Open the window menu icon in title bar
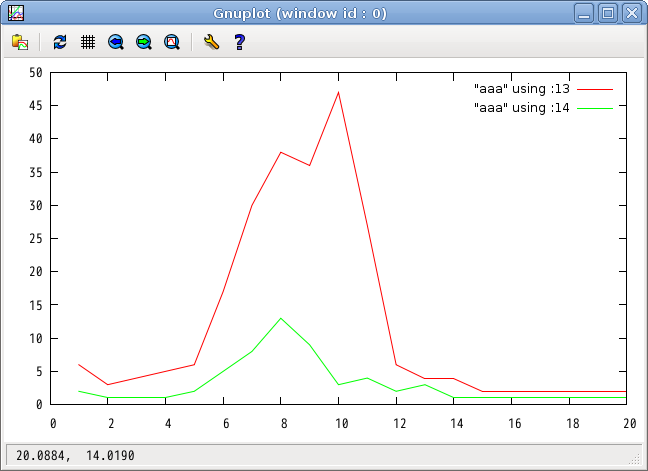This screenshot has height=471, width=648. [x=15, y=13]
